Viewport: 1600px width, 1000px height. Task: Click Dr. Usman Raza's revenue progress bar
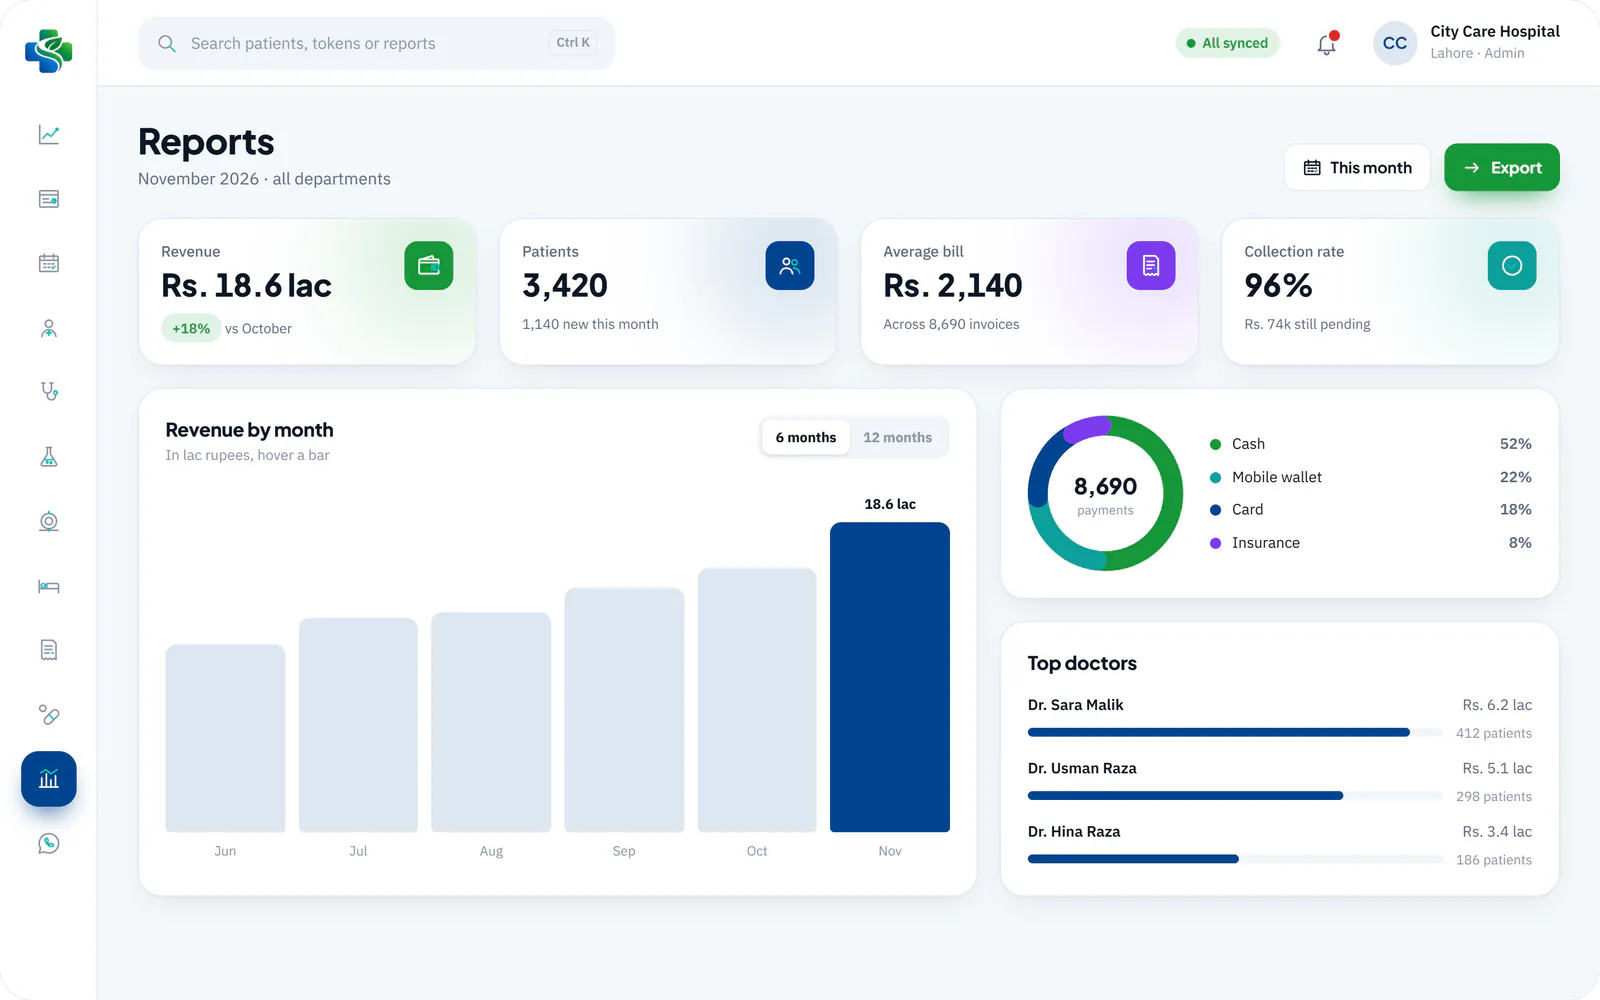click(1236, 796)
